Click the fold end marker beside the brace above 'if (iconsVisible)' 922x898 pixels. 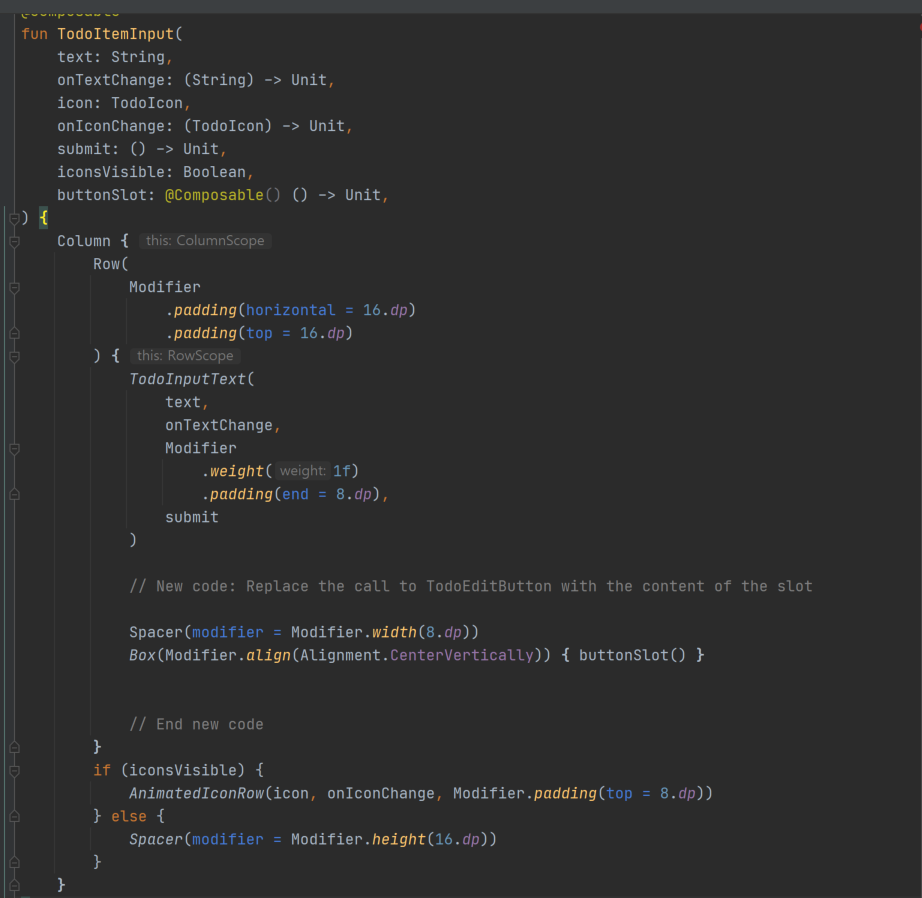(15, 747)
